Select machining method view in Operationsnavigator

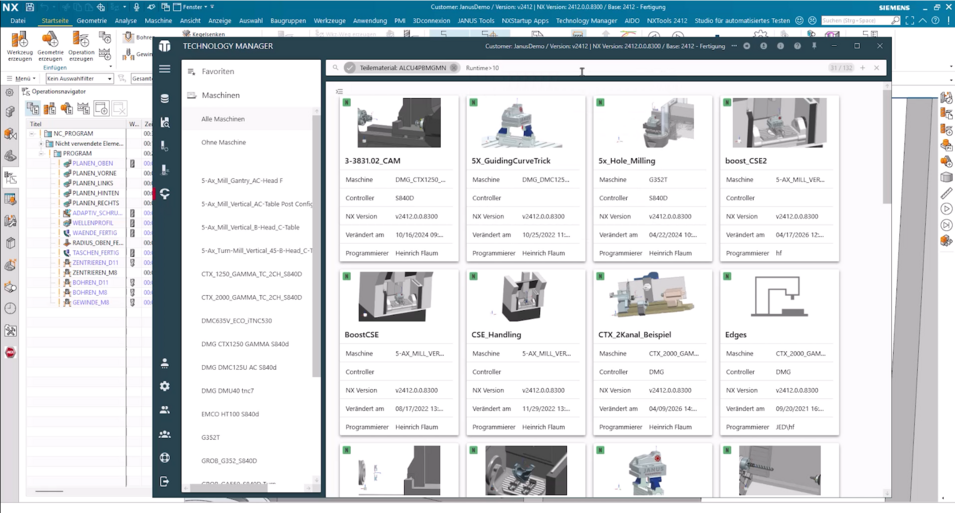tap(84, 108)
